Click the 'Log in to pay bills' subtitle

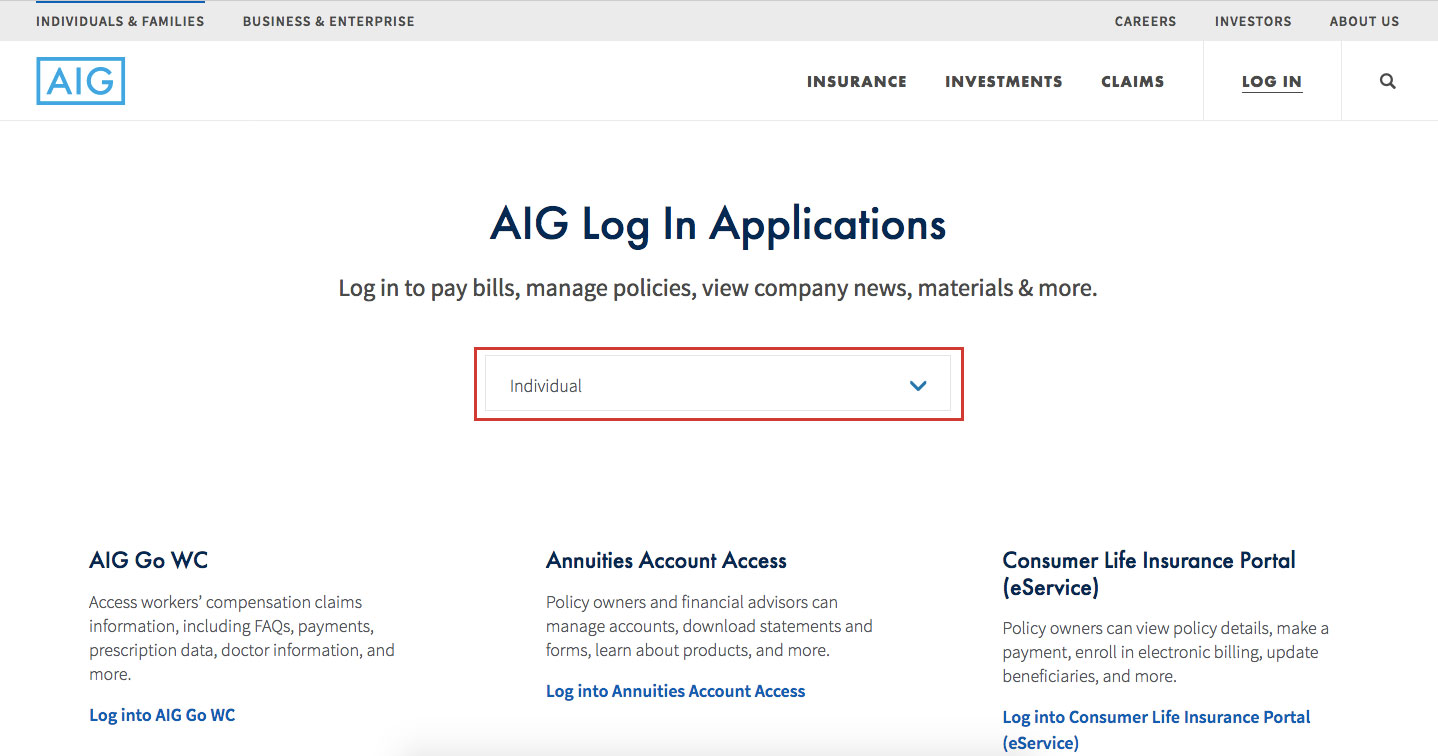click(718, 289)
